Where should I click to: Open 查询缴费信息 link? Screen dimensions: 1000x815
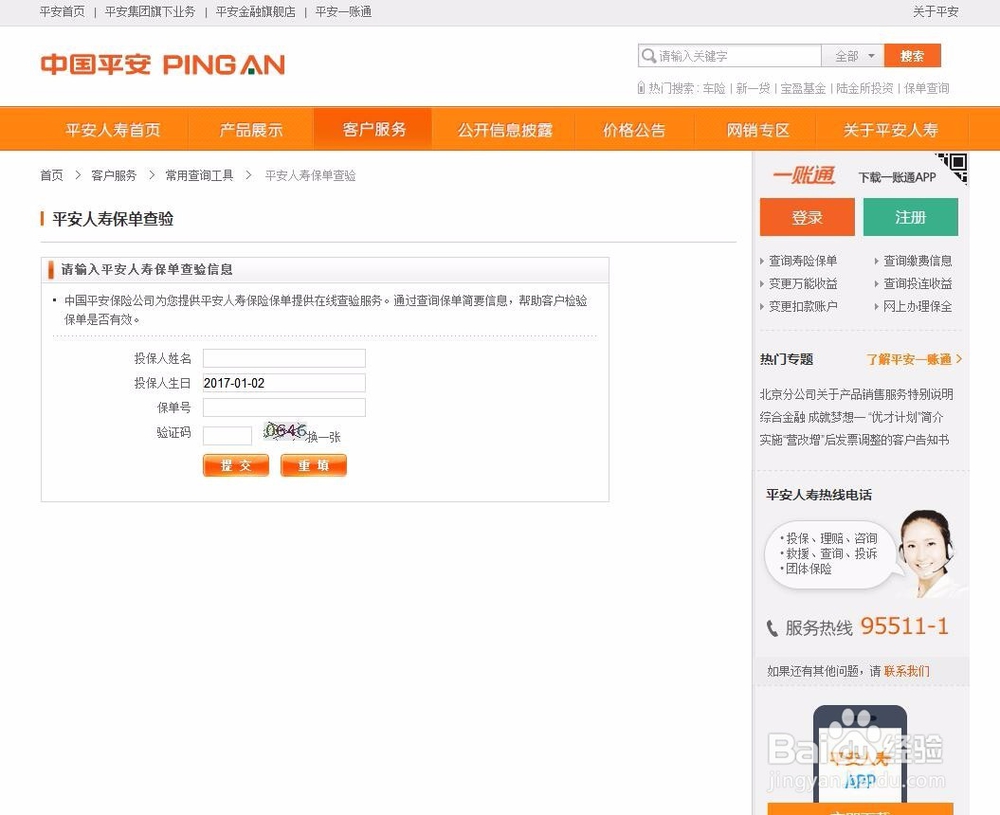[917, 261]
